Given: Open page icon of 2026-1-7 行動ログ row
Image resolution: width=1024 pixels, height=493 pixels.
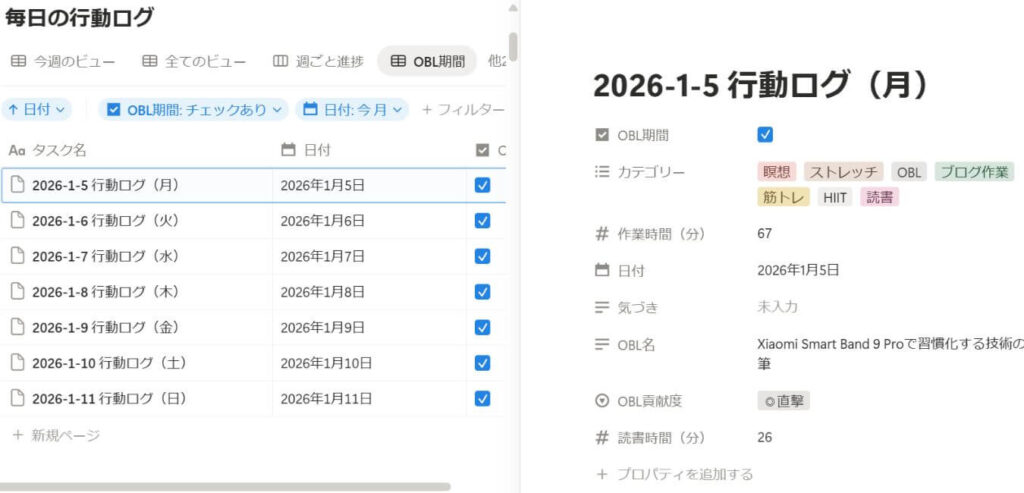Looking at the screenshot, I should (x=18, y=257).
